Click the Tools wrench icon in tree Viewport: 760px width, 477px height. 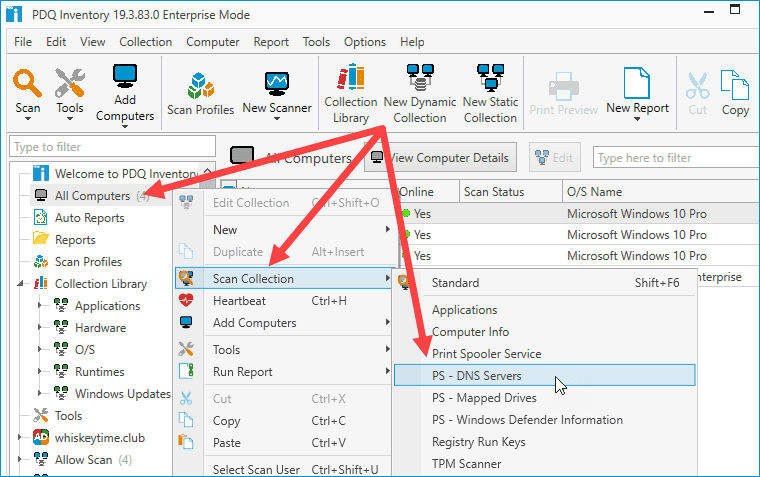click(41, 415)
